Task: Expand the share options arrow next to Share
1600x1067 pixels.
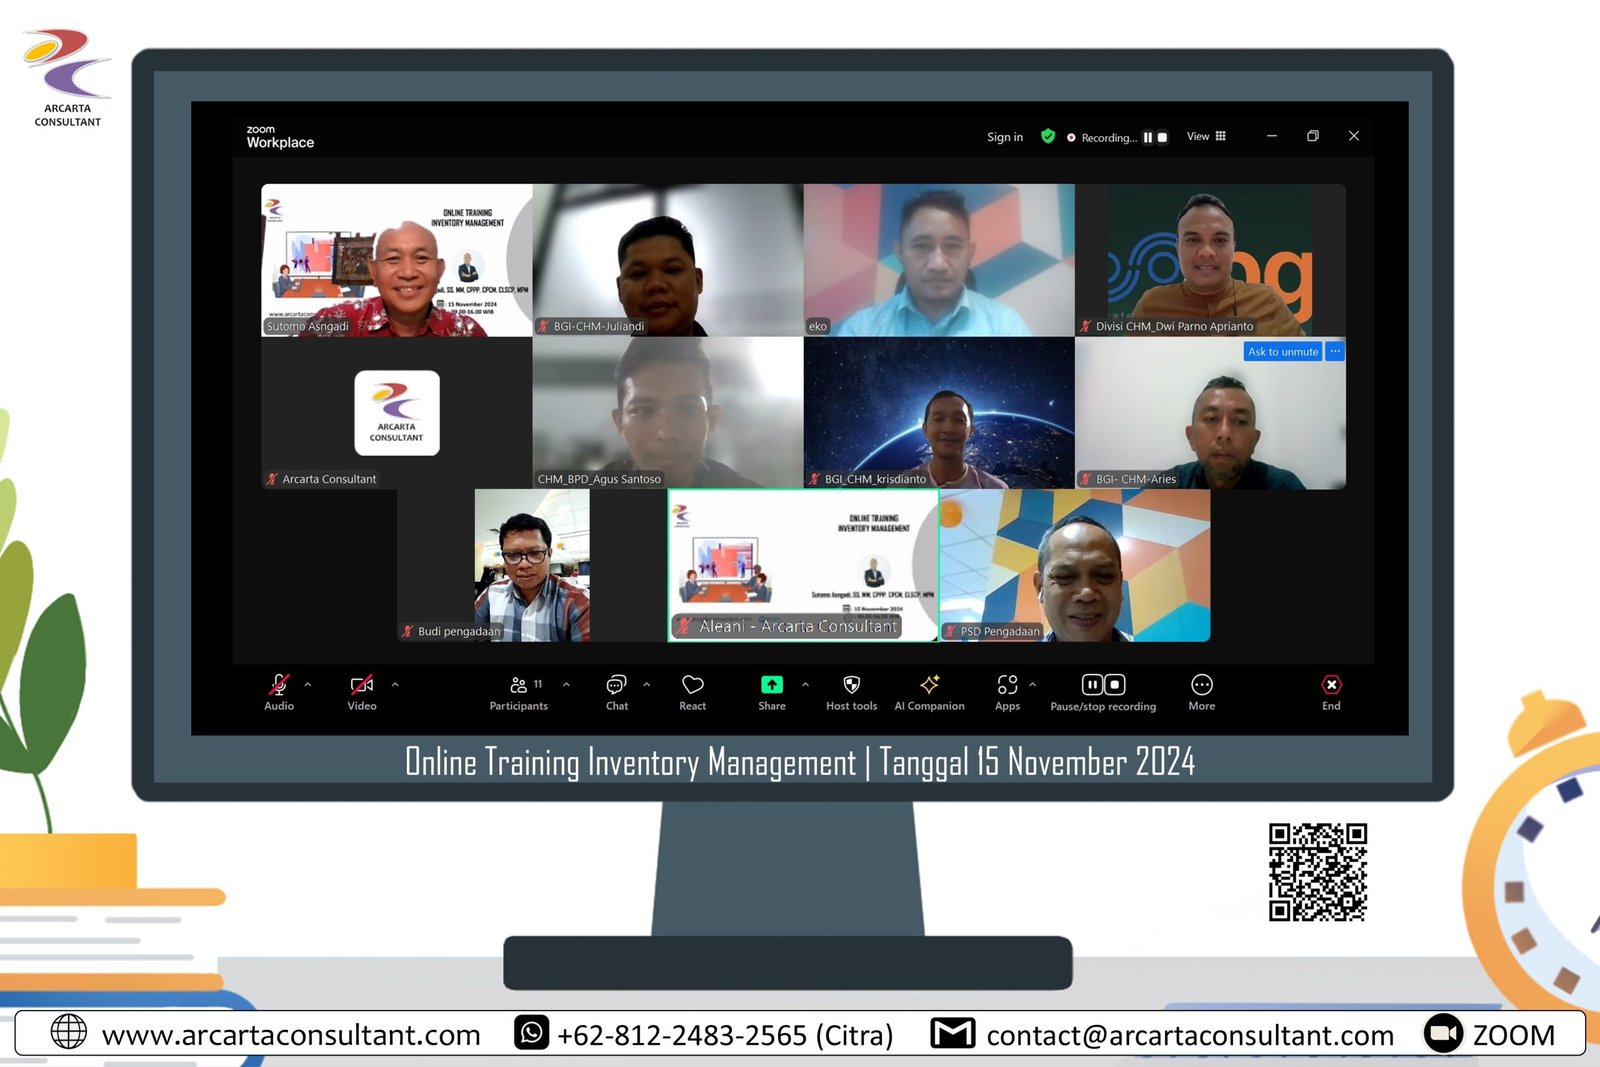Action: tap(805, 685)
